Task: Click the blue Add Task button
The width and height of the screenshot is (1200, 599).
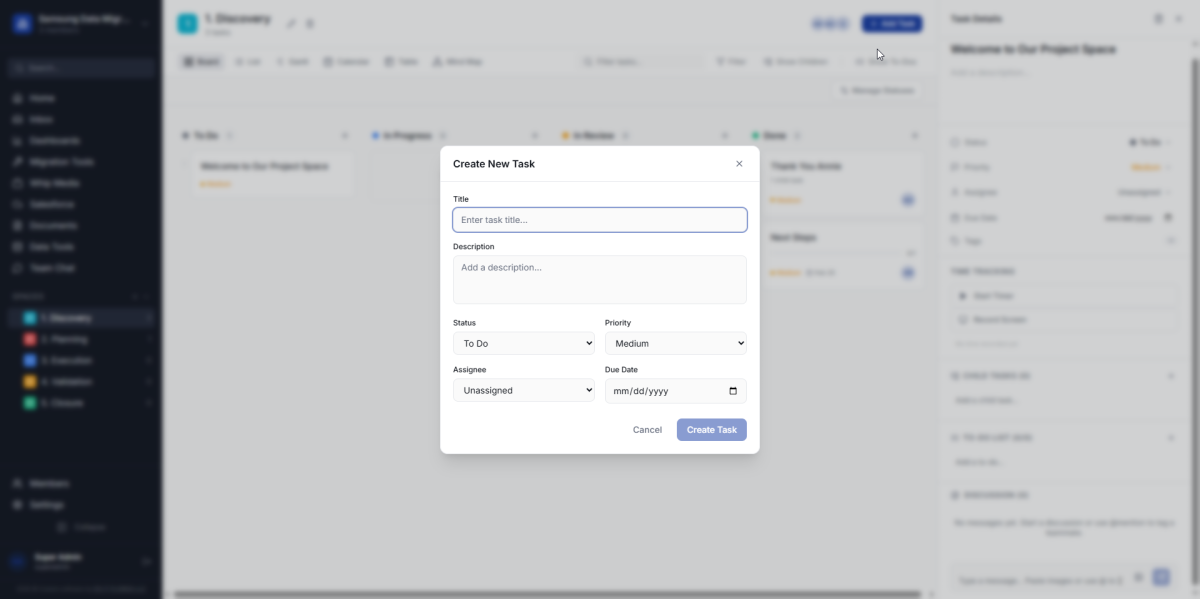Action: 891,23
